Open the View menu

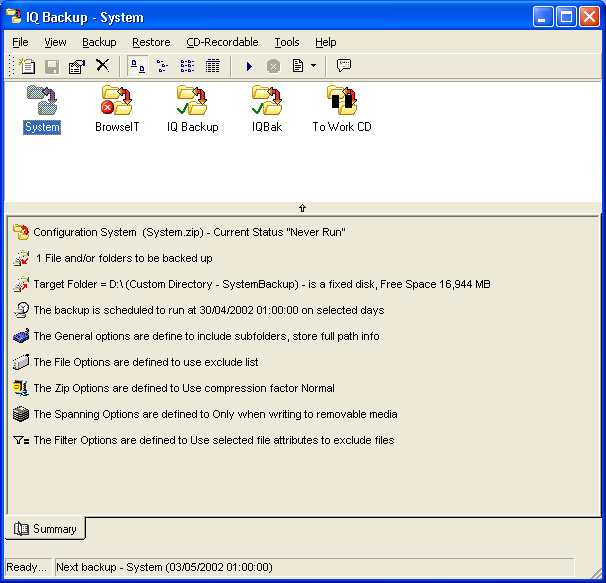click(x=55, y=42)
